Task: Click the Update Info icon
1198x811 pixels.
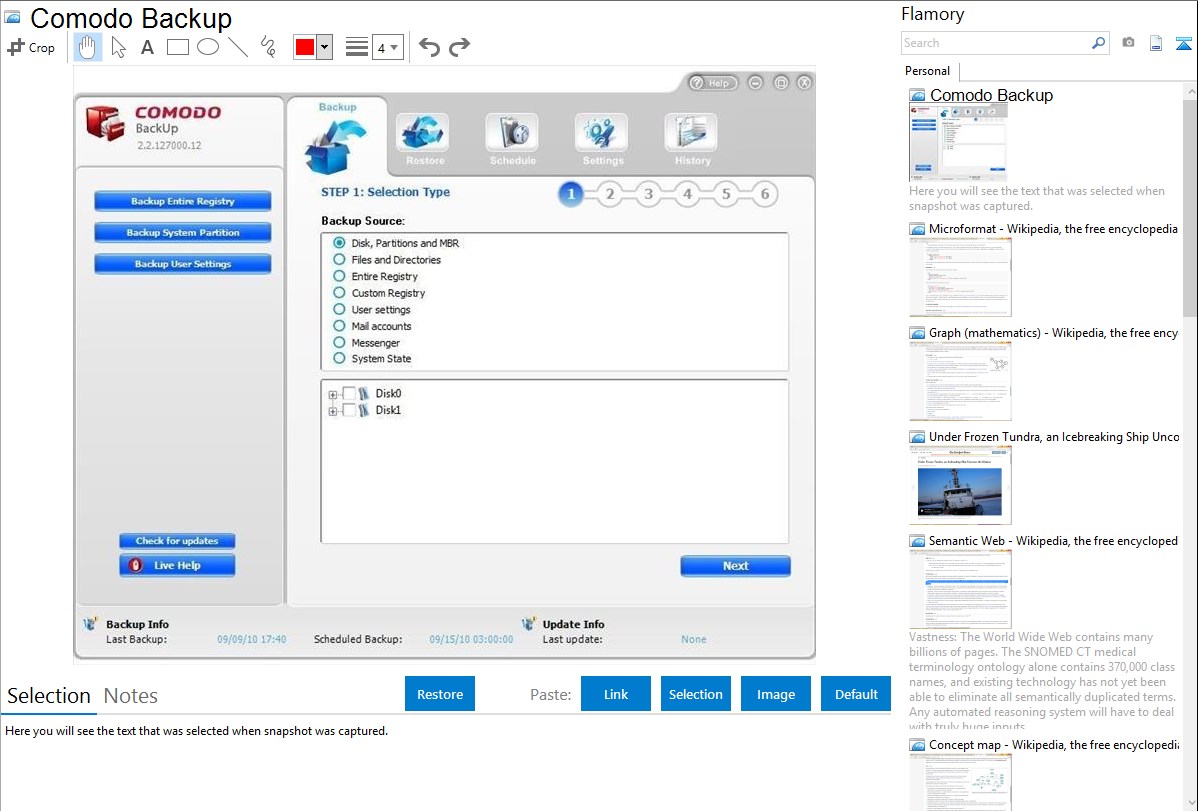Action: 528,624
